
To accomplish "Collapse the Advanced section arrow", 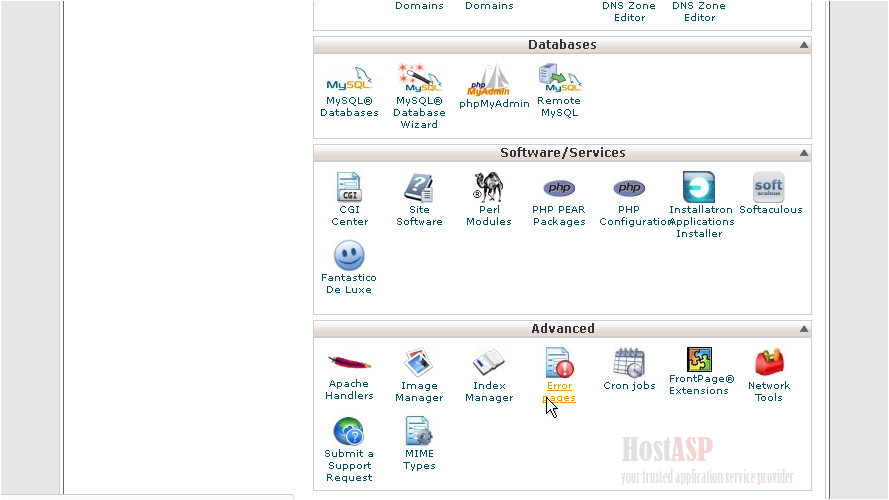I will (x=804, y=329).
